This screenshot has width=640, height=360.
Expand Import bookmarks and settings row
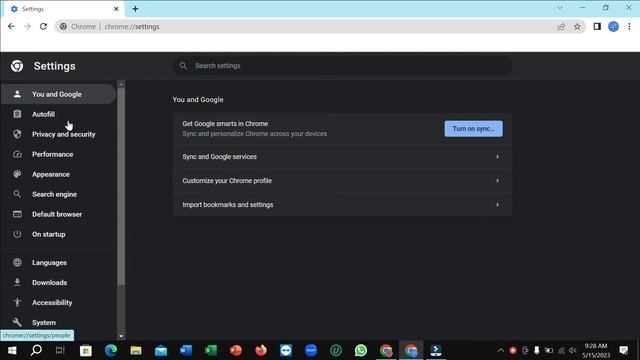click(342, 205)
